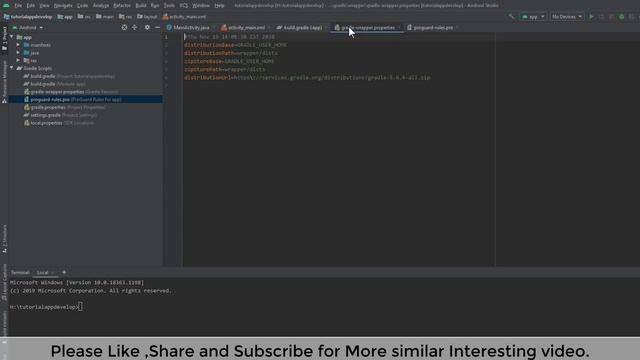Open the No Devices dropdown
Viewport: 640px width, 360px height.
(567, 17)
